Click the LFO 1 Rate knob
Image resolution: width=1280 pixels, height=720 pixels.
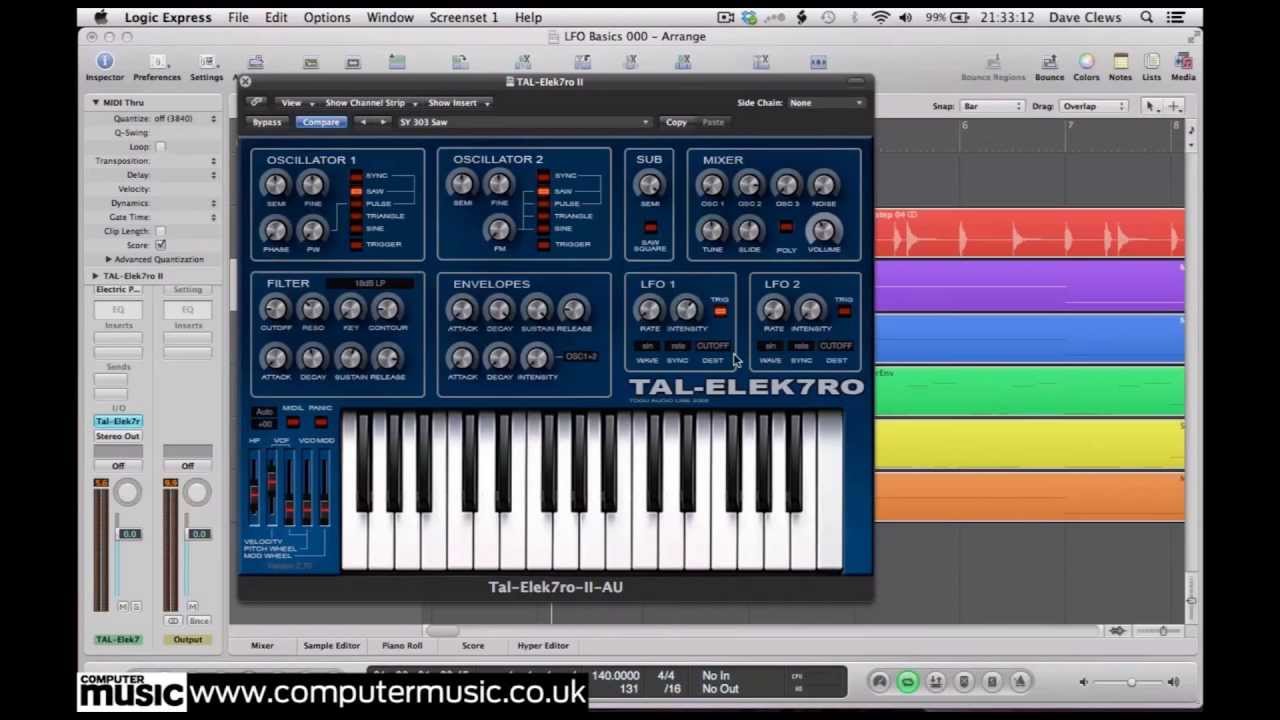point(649,309)
